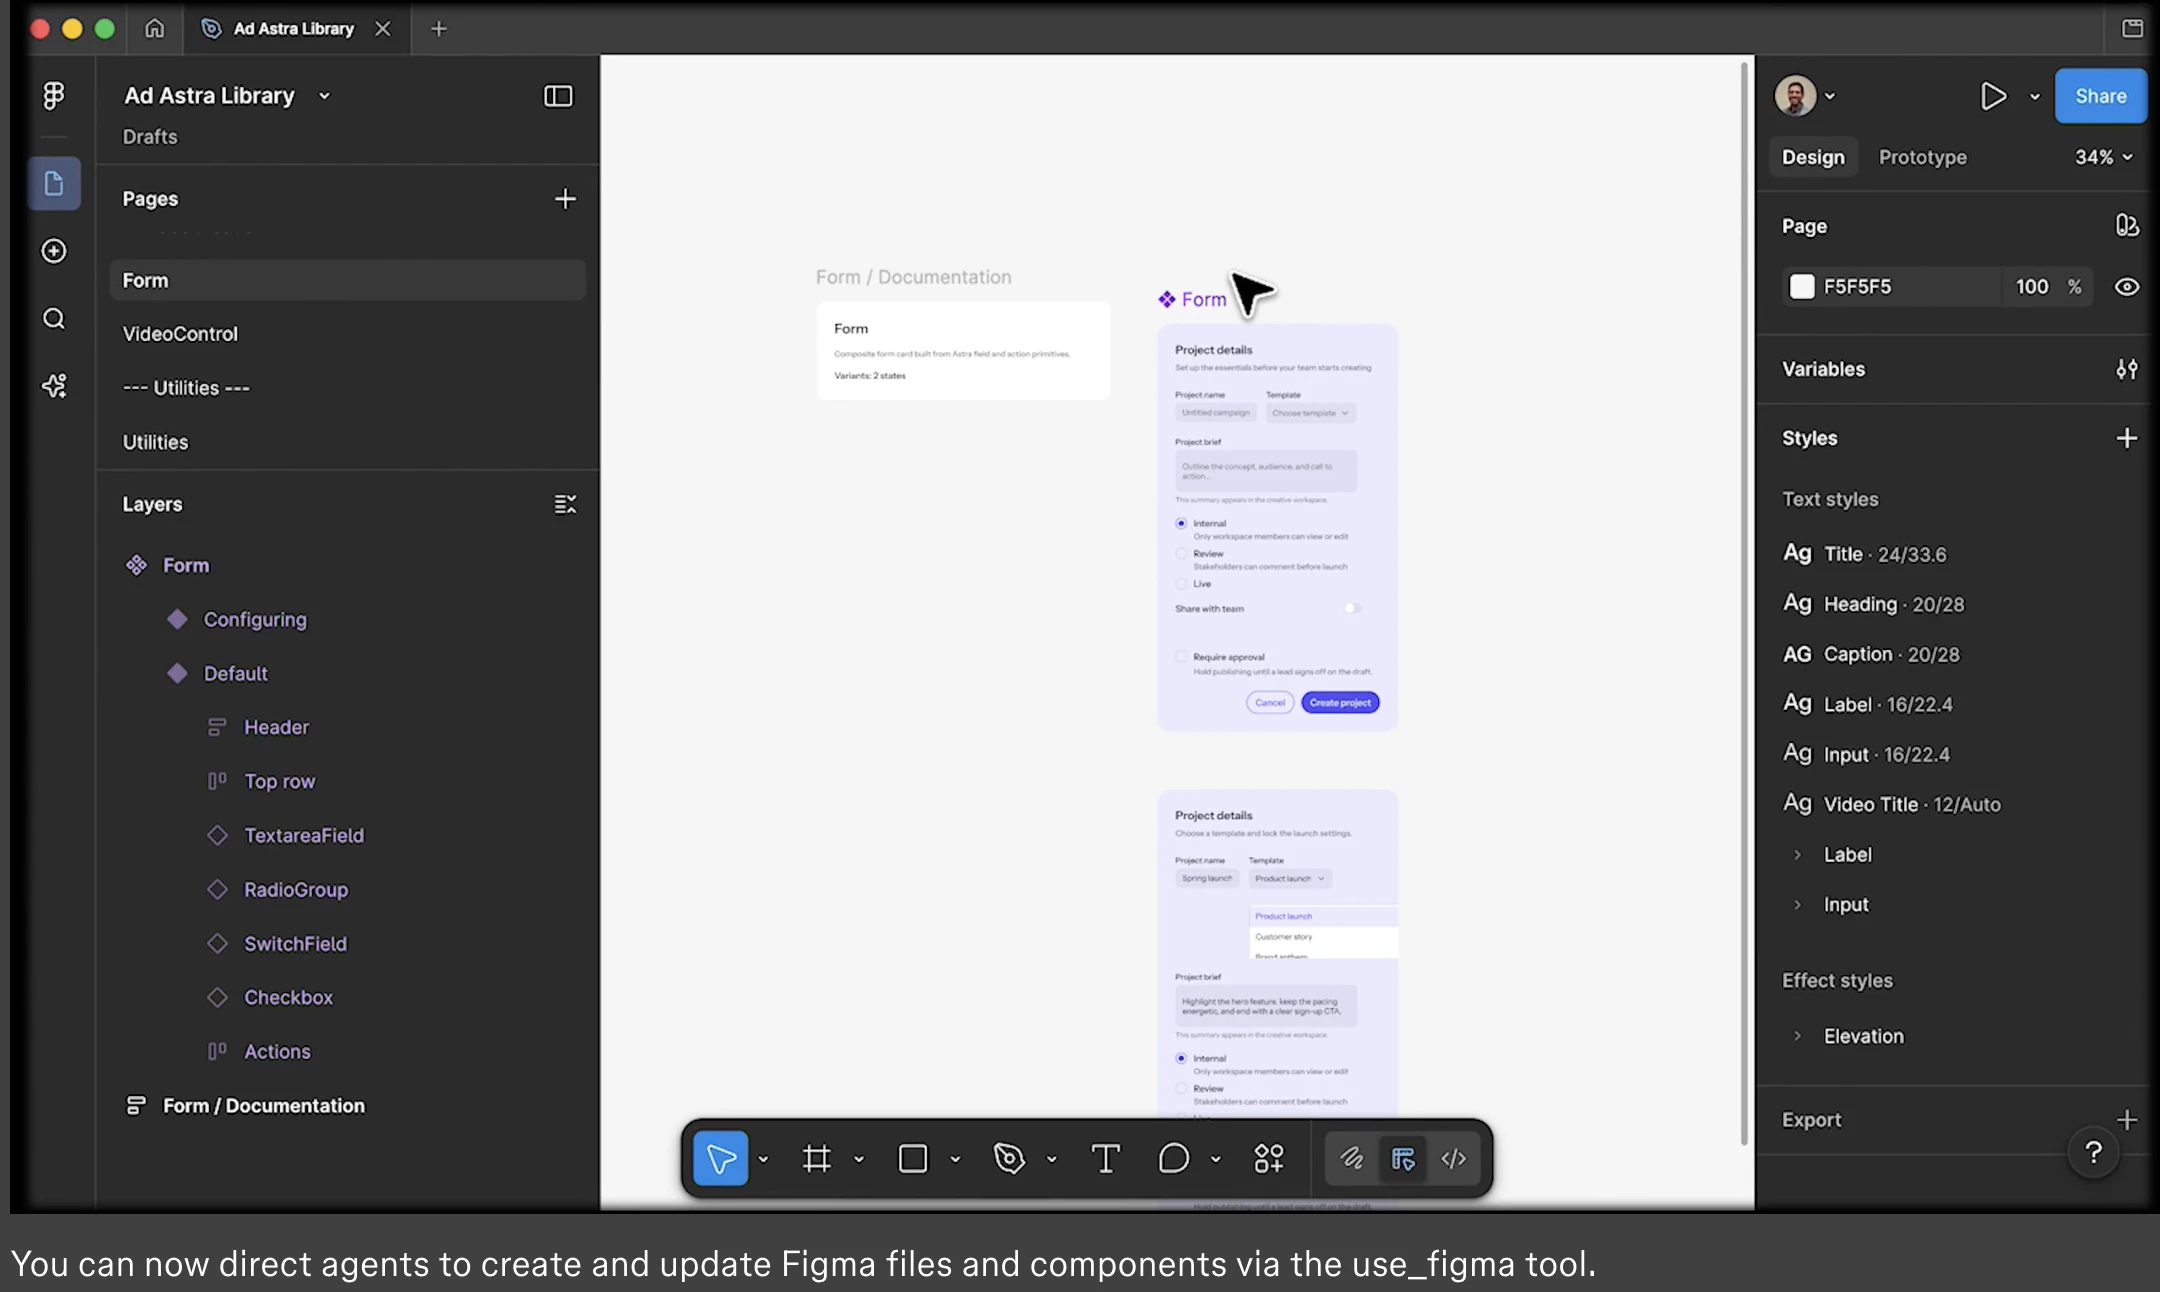Viewport: 2160px width, 1292px height.
Task: Open the shape tool dropdown arrow
Action: pyautogui.click(x=955, y=1158)
